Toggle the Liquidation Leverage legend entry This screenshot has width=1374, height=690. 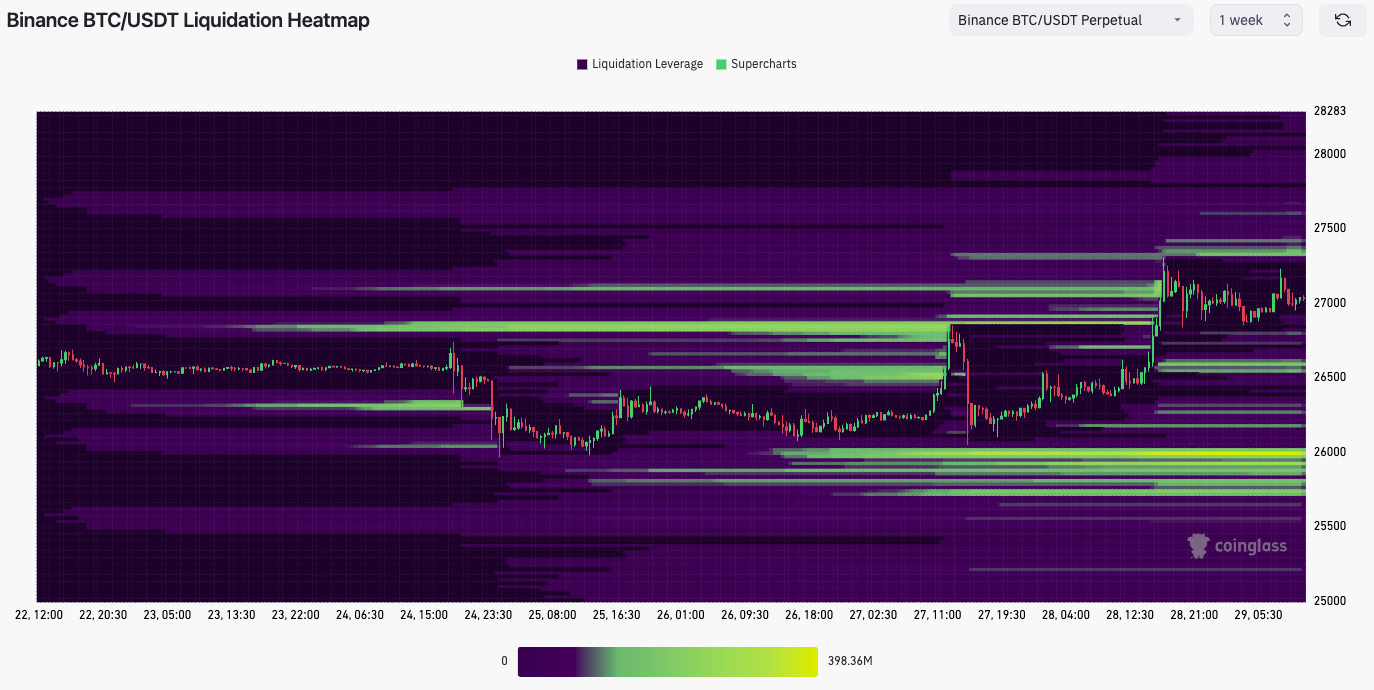[x=640, y=63]
